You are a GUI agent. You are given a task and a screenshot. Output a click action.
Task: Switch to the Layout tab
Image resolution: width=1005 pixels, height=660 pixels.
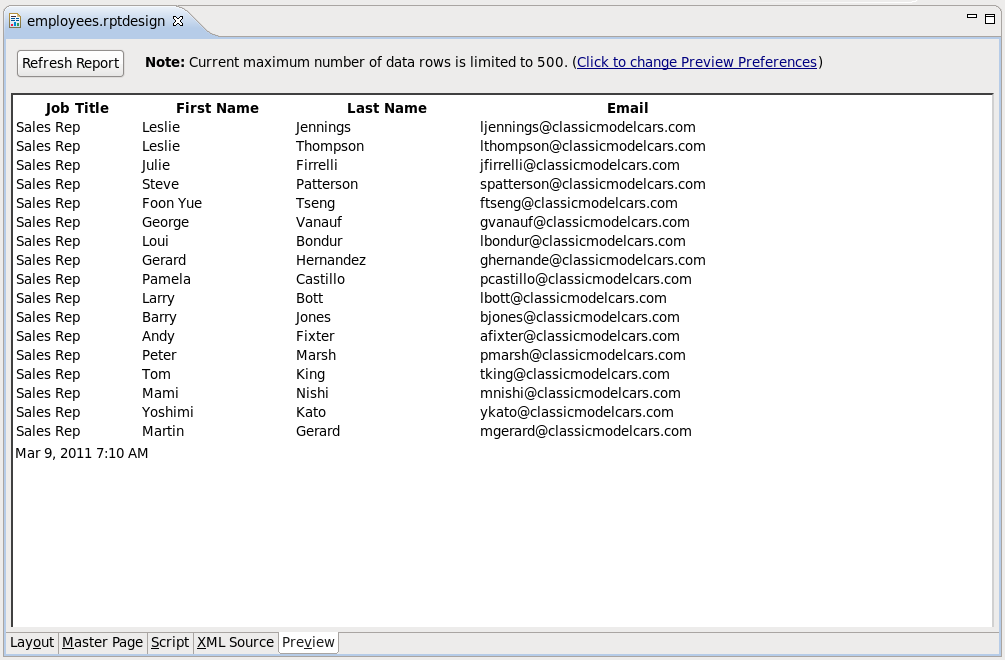(32, 642)
